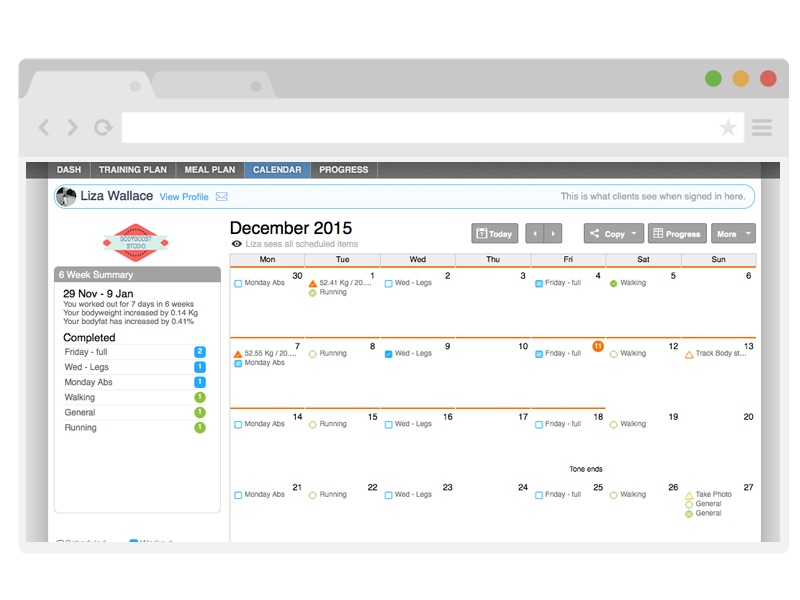Click Liza Wallace's profile avatar
The image size is (800, 600).
(x=66, y=196)
